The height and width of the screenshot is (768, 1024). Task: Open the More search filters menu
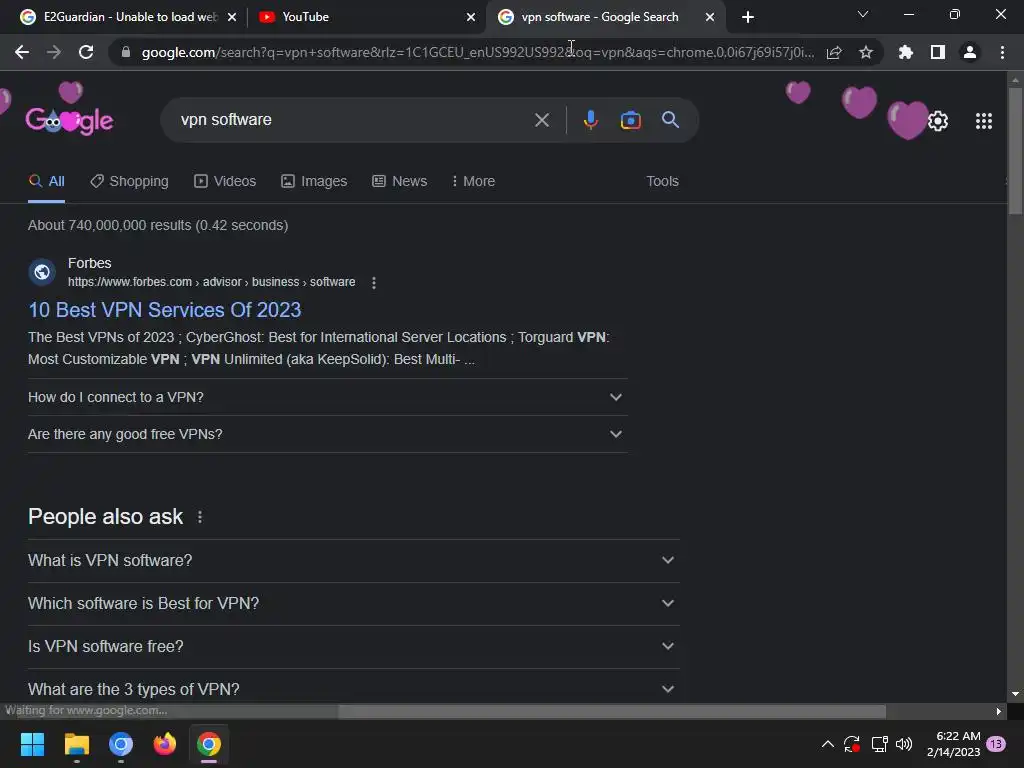[473, 182]
